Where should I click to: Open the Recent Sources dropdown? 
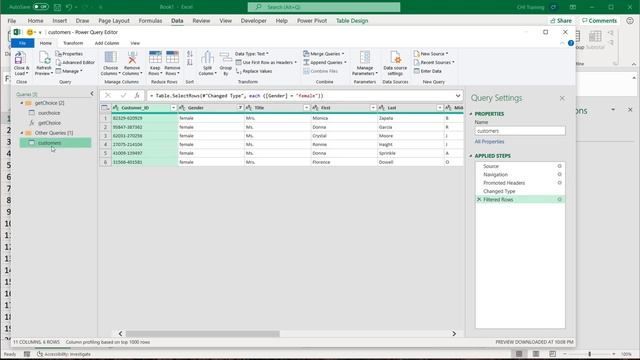point(434,62)
